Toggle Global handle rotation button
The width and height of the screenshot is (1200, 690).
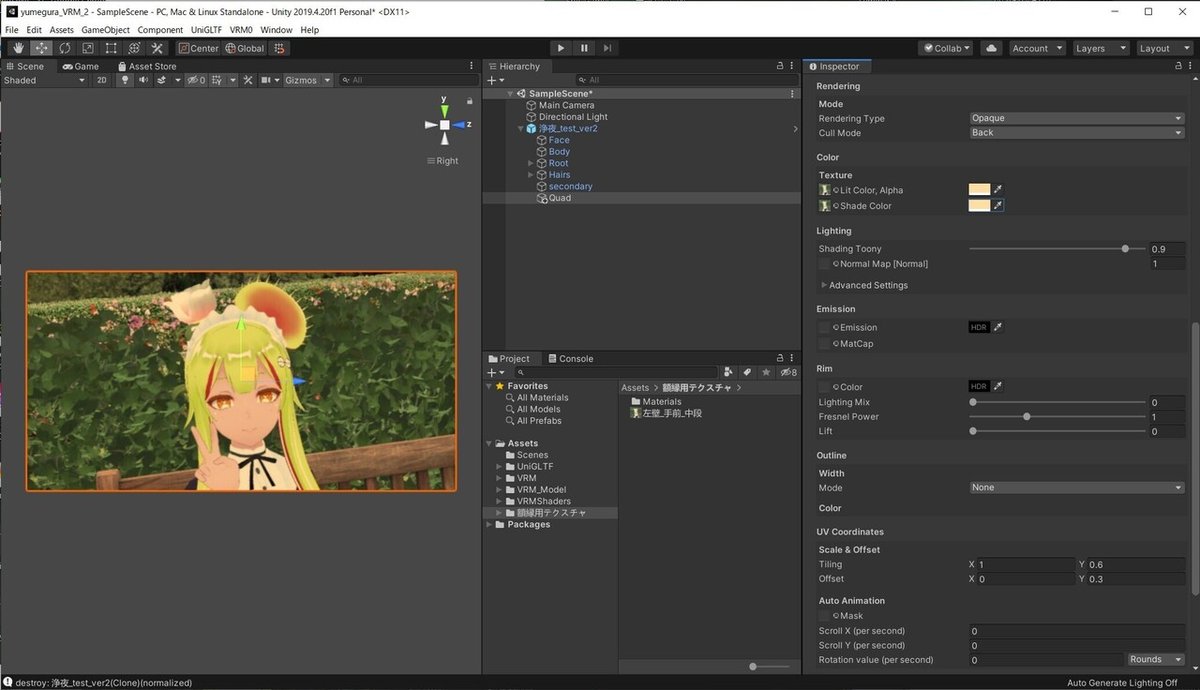coord(245,48)
